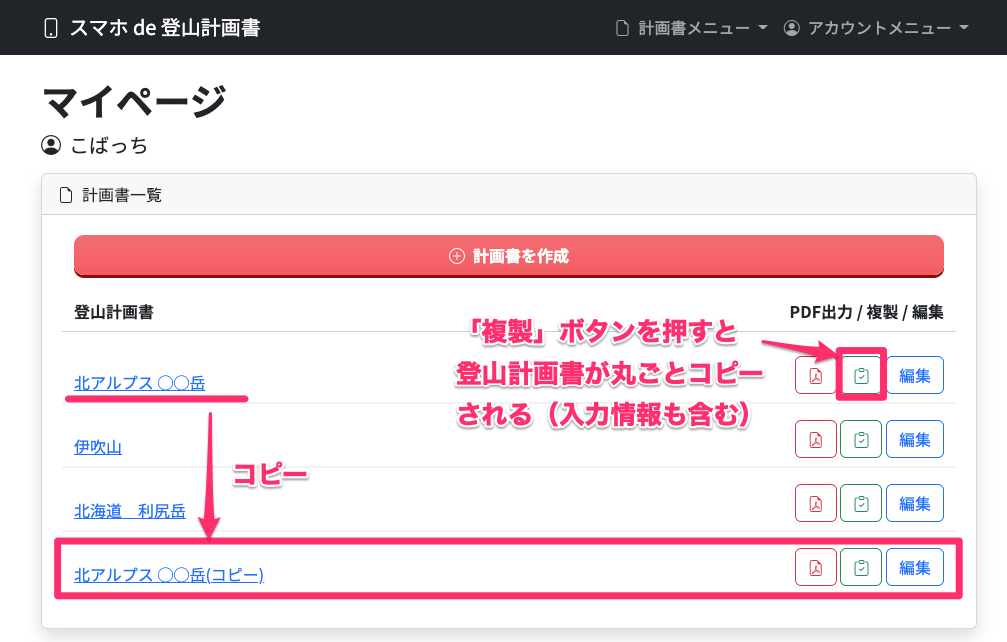Duplicate the 北アルプス ○○岳(コピー) plan
This screenshot has width=1007, height=642.
point(861,568)
